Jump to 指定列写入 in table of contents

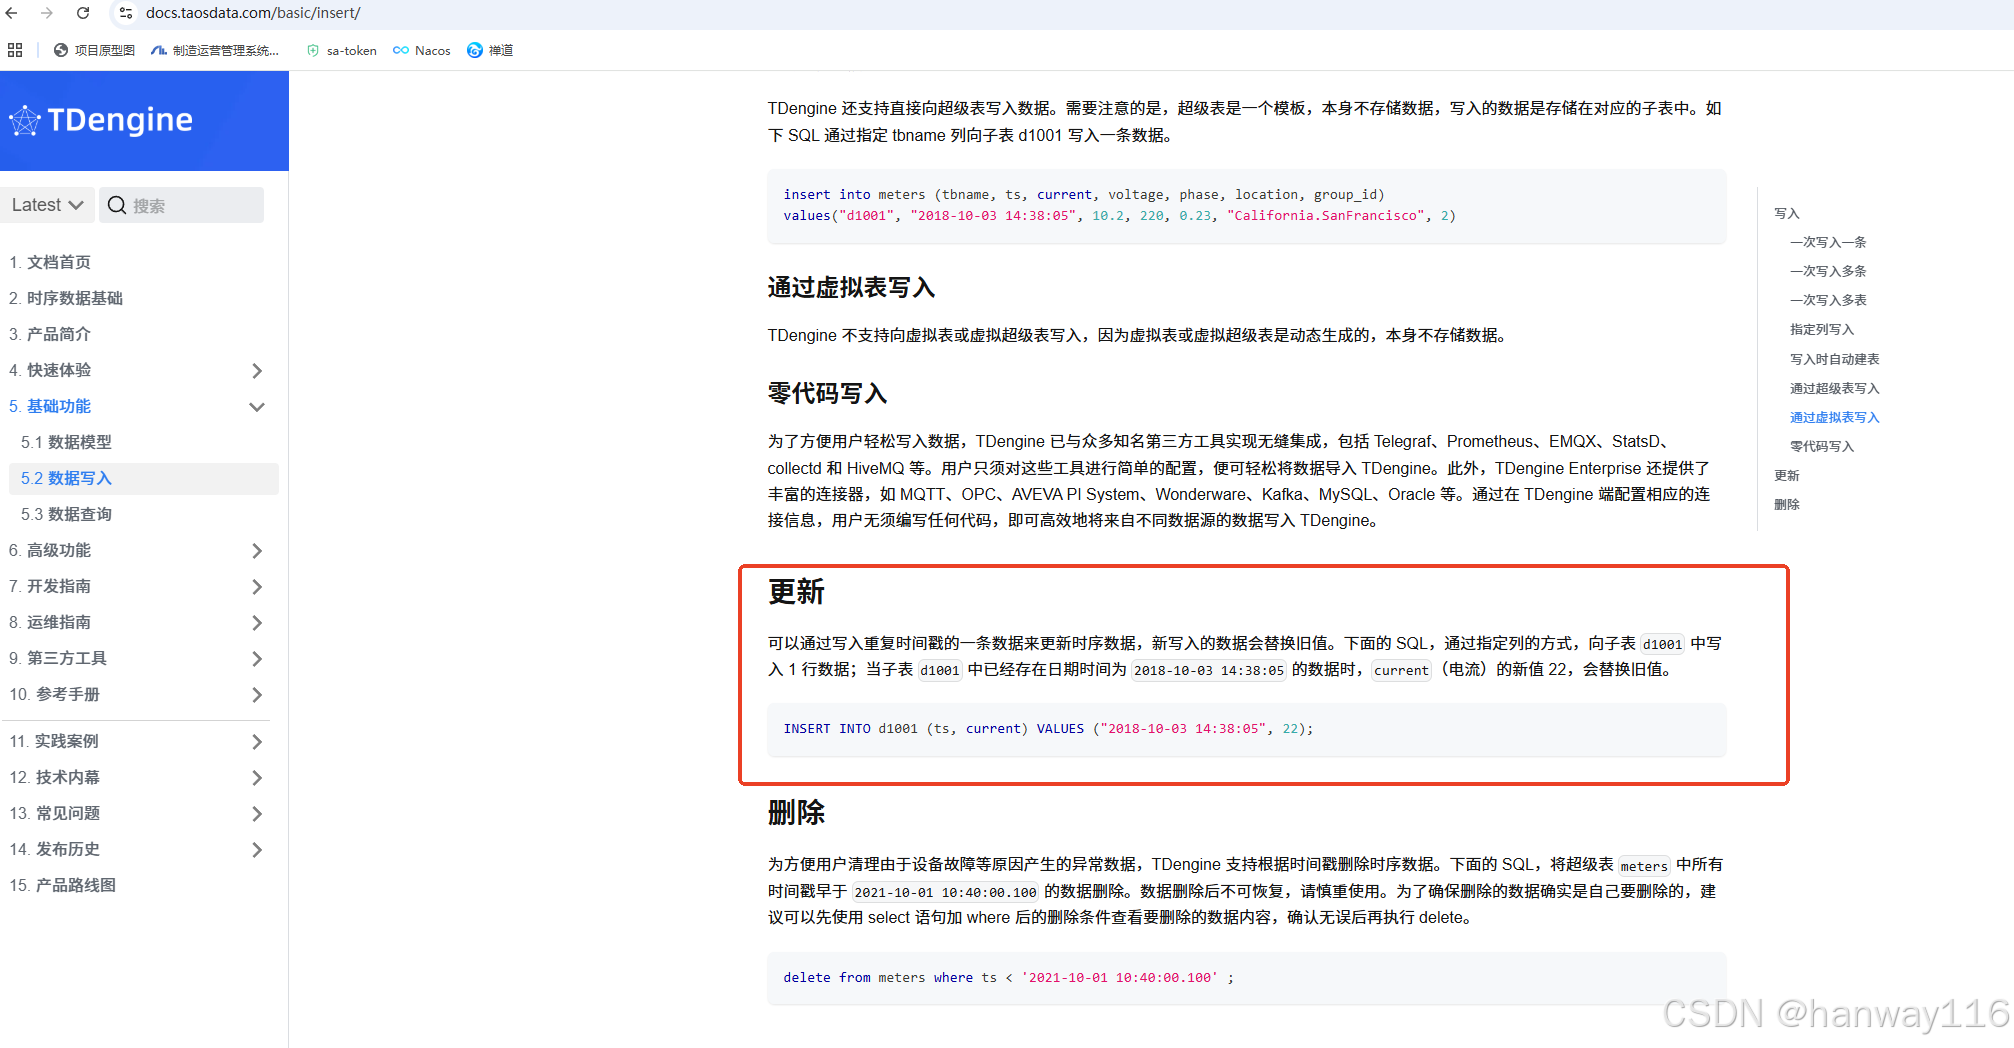pyautogui.click(x=1822, y=329)
